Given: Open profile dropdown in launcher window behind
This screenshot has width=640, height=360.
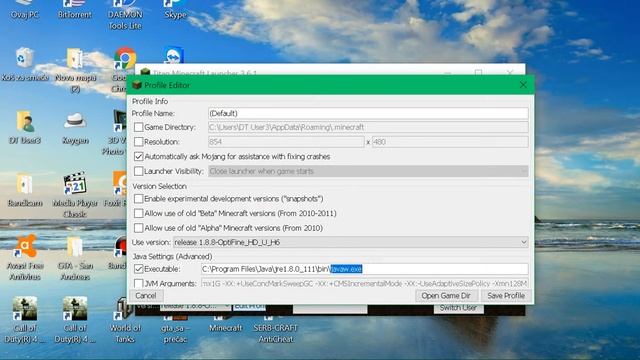Looking at the screenshot, I should 196,306.
